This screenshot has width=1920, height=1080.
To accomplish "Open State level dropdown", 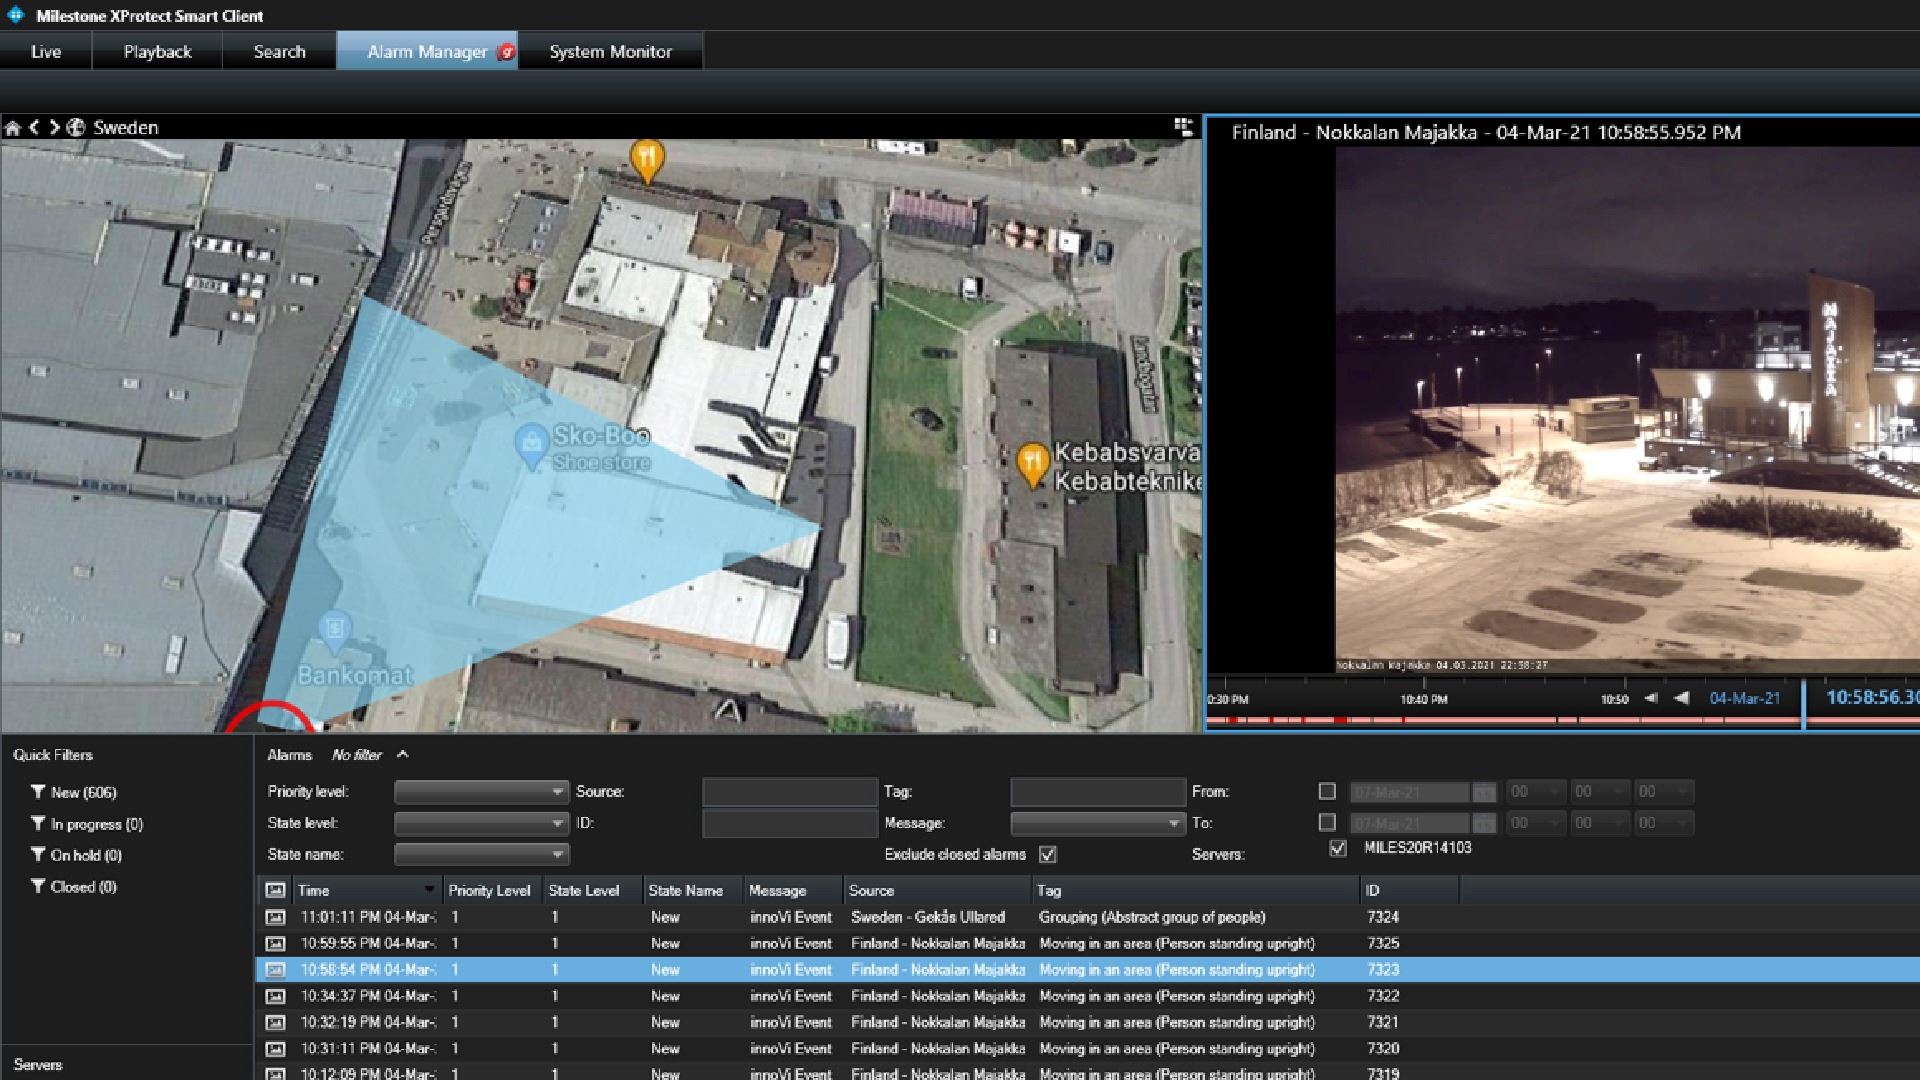I will point(481,823).
